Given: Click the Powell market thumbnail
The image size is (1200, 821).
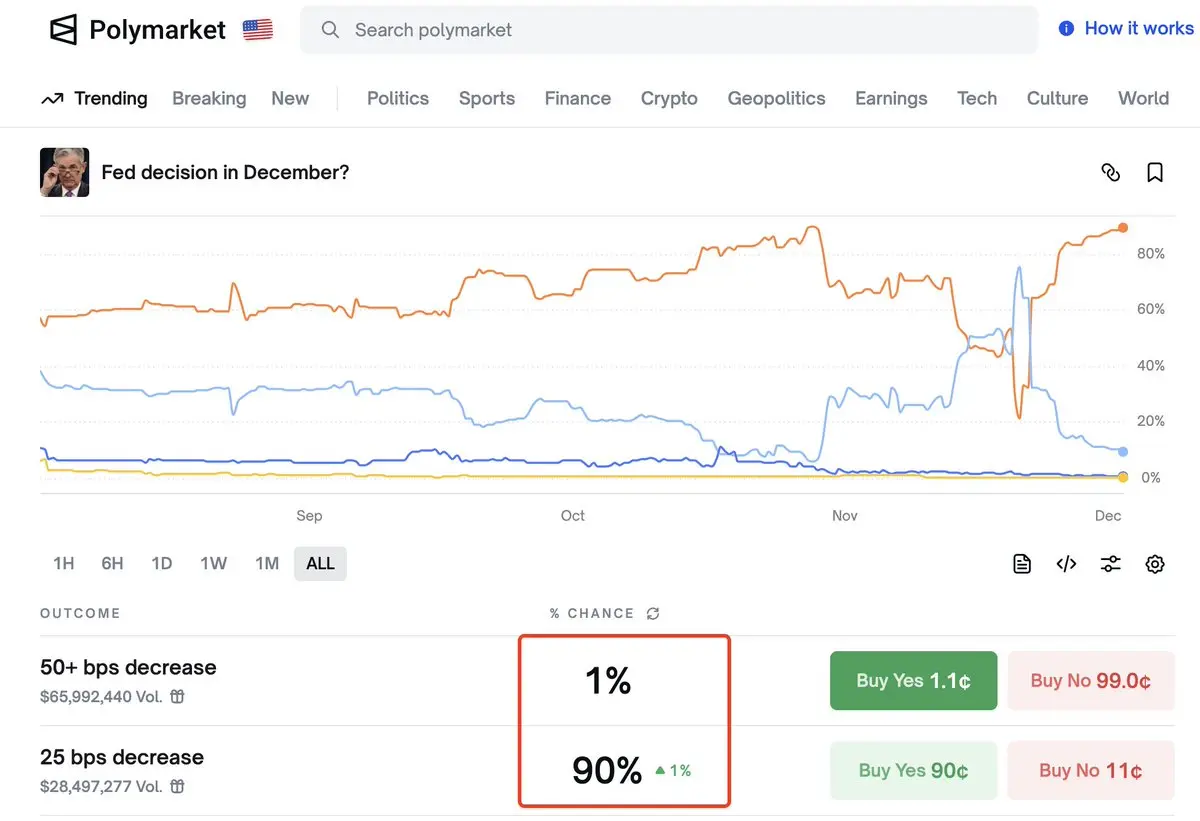Looking at the screenshot, I should click(x=65, y=172).
